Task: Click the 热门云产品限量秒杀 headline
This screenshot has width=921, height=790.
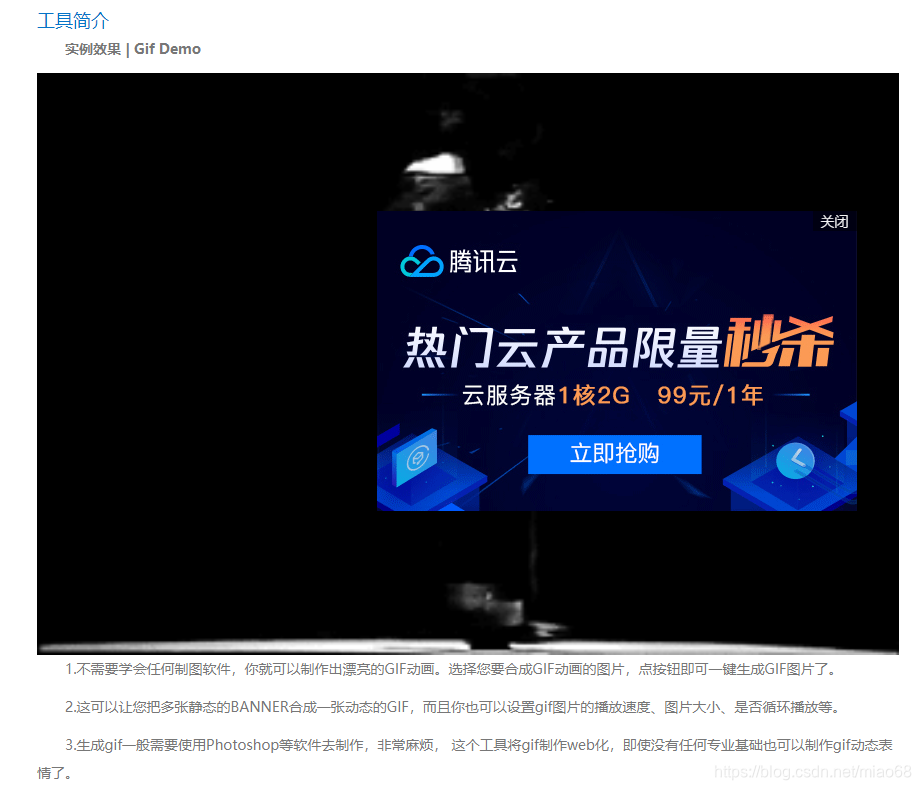Action: (619, 343)
